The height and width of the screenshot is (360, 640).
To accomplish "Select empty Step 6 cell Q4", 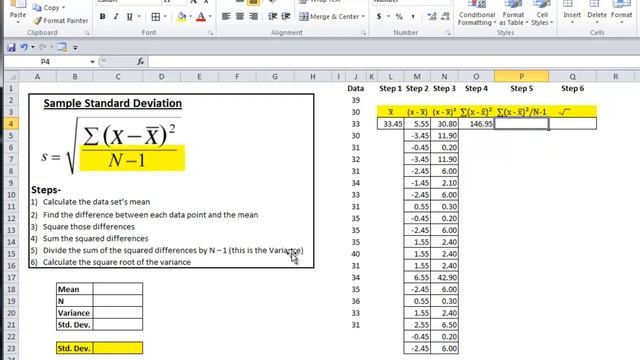I will pos(573,124).
